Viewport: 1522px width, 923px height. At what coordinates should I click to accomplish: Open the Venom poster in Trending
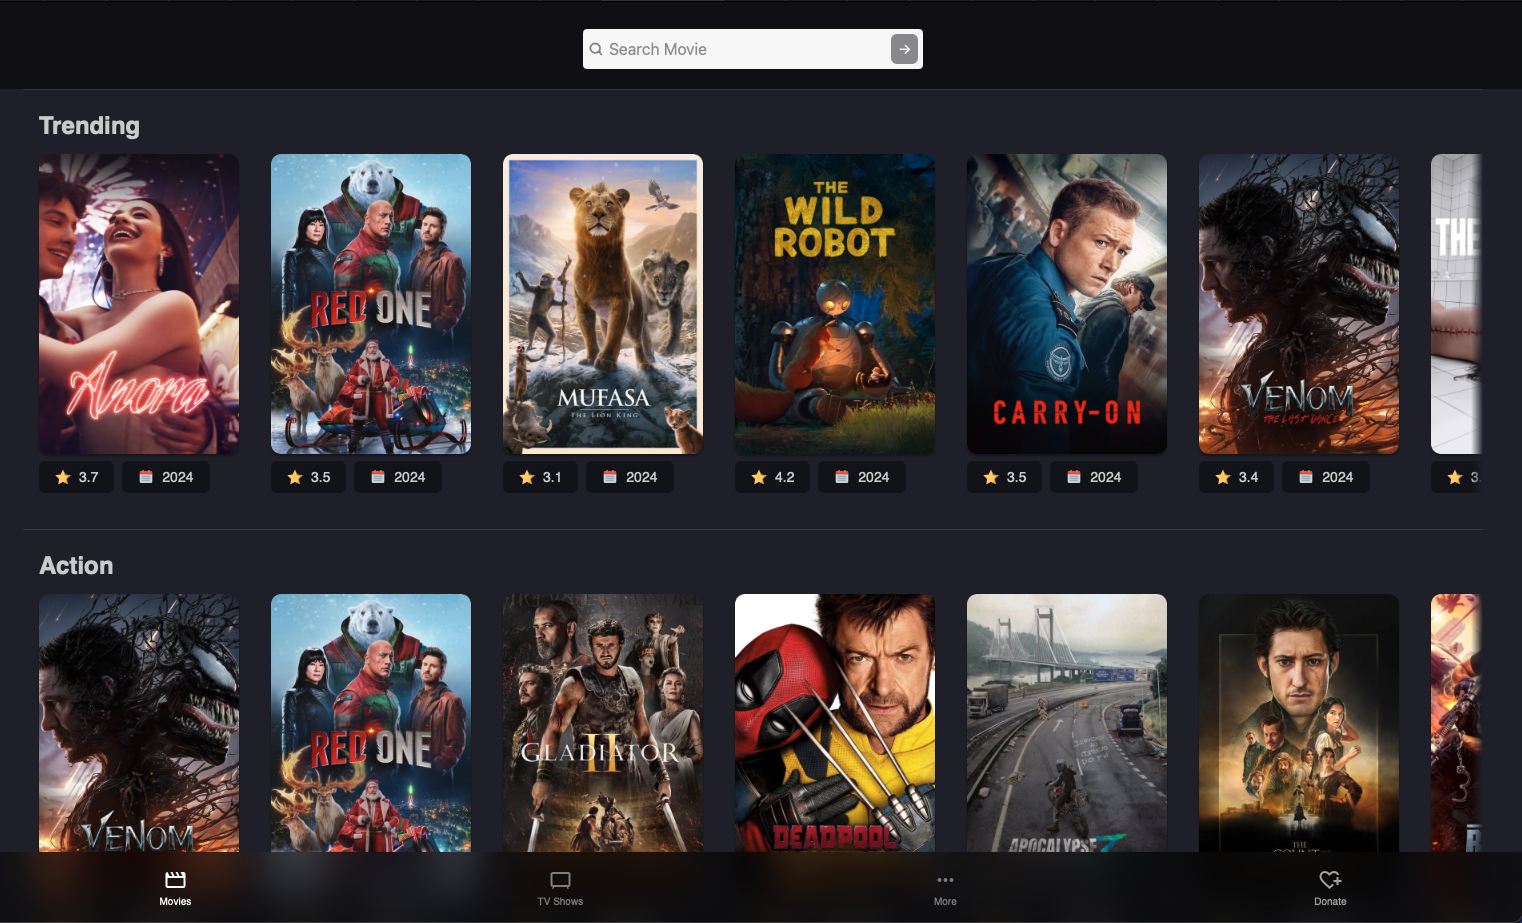point(1299,304)
